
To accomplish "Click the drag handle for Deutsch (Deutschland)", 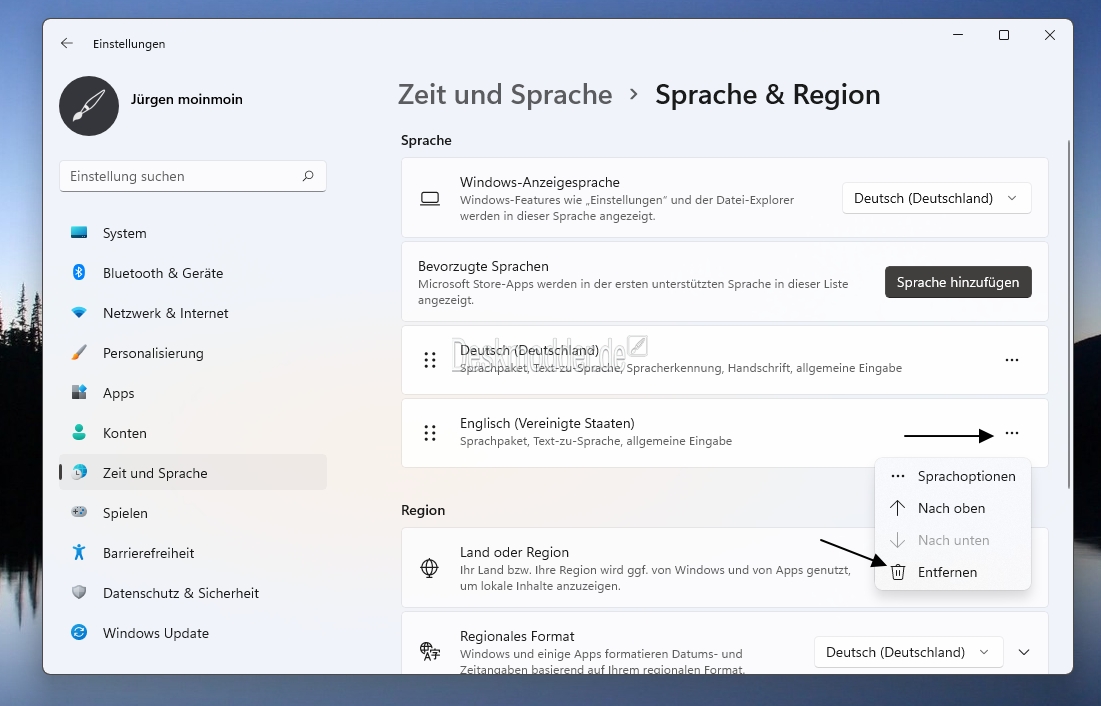I will 430,360.
